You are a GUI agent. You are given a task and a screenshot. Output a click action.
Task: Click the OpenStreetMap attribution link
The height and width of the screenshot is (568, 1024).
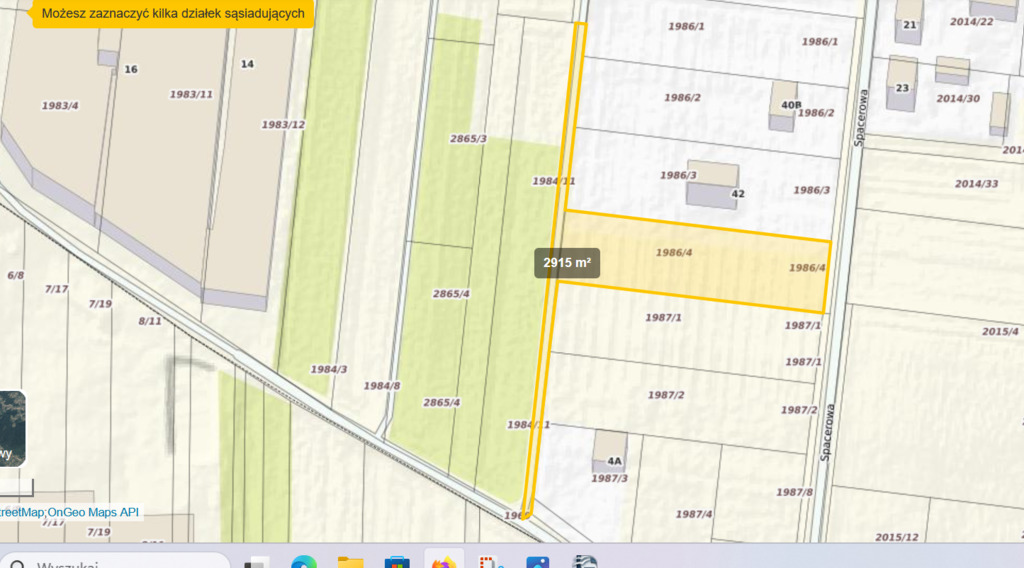22,512
